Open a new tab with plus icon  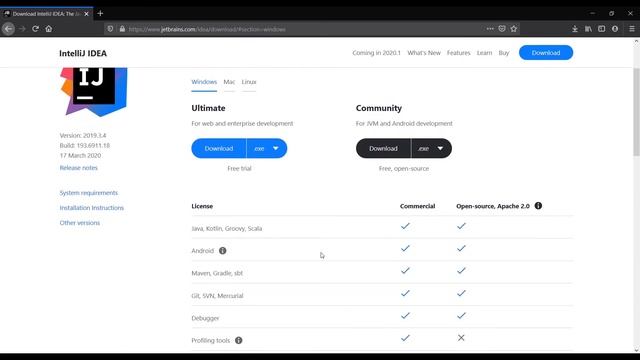100,13
